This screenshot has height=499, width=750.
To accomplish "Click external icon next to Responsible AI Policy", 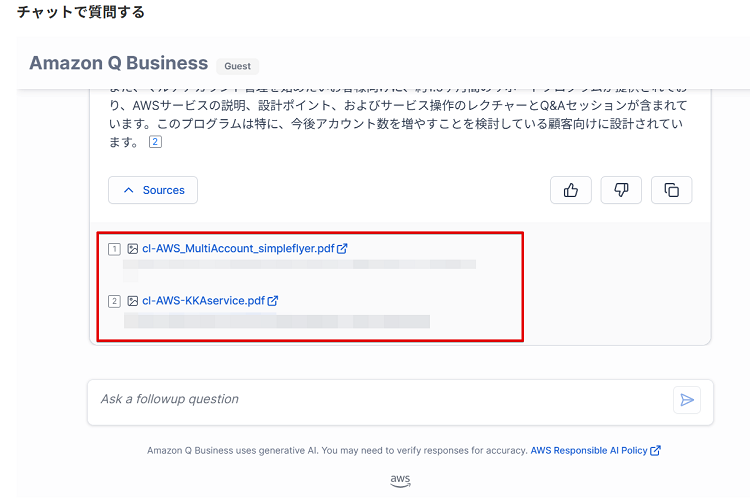I will 655,450.
